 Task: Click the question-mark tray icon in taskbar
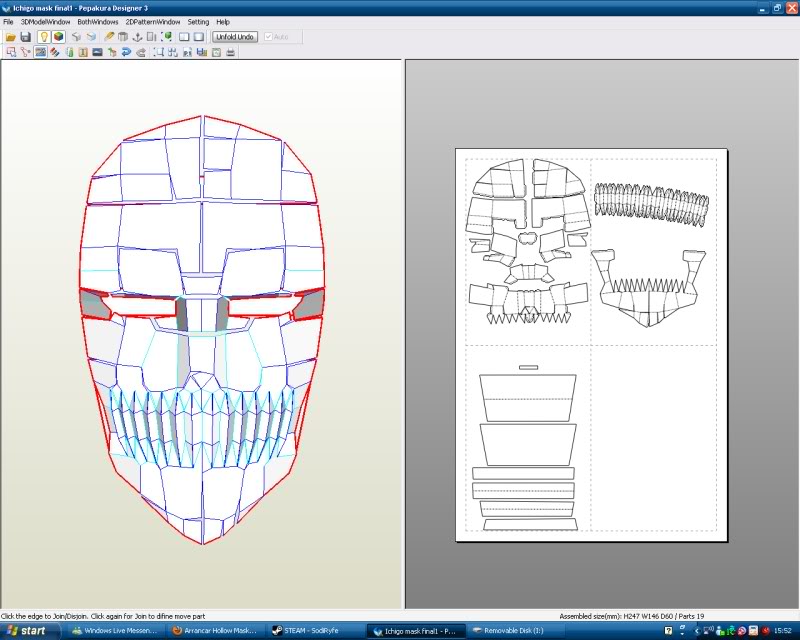[x=668, y=631]
